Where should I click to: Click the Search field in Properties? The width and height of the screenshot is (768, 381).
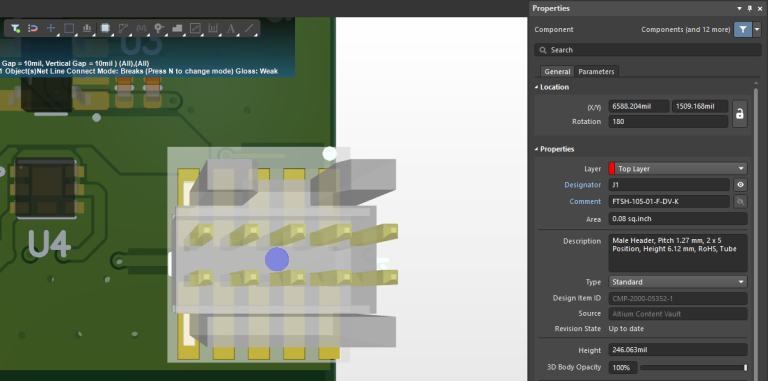(648, 50)
